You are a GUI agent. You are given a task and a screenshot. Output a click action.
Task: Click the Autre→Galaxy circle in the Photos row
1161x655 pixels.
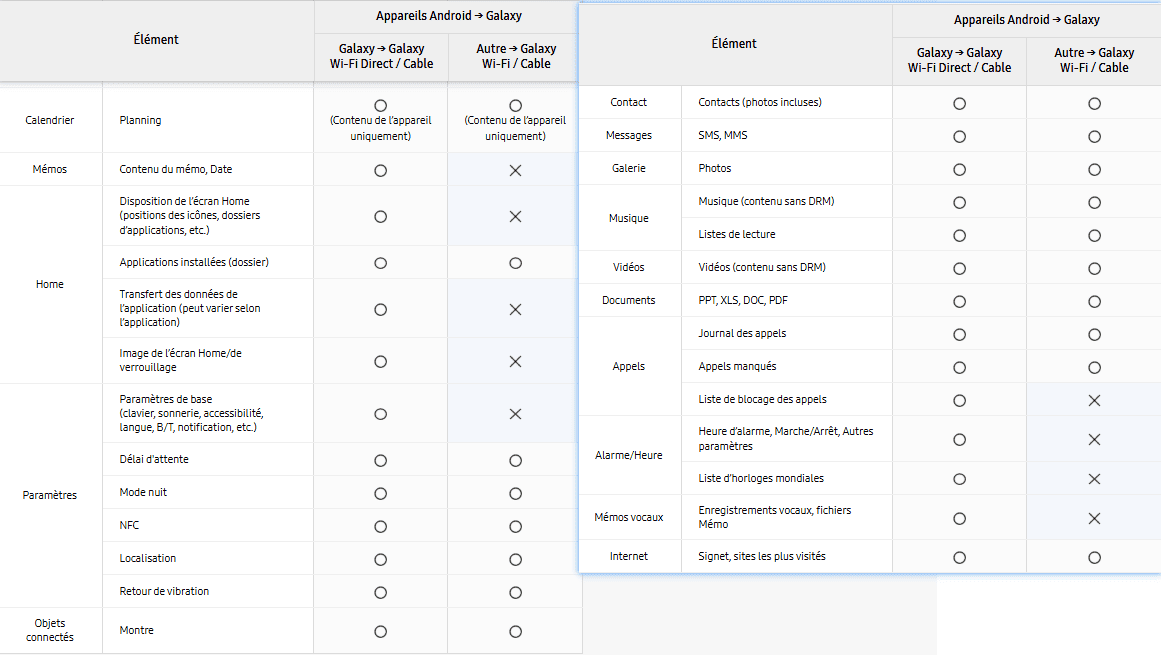[1094, 169]
